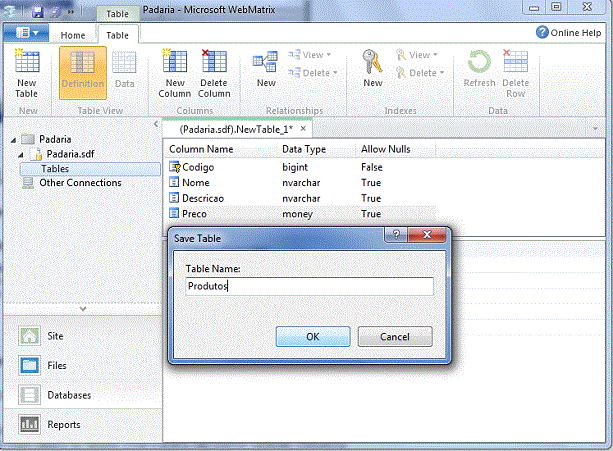Image resolution: width=613 pixels, height=451 pixels.
Task: Collapse the left navigation pane arrow
Action: tap(156, 124)
